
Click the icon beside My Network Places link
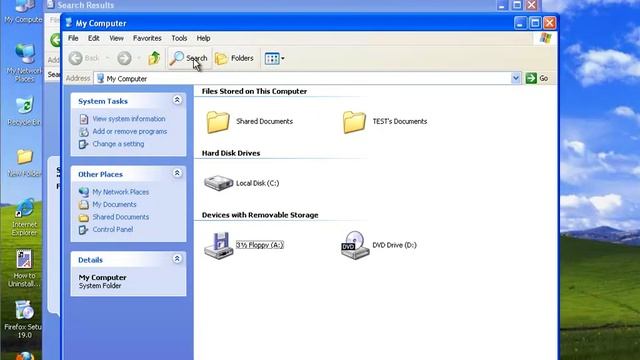point(84,192)
